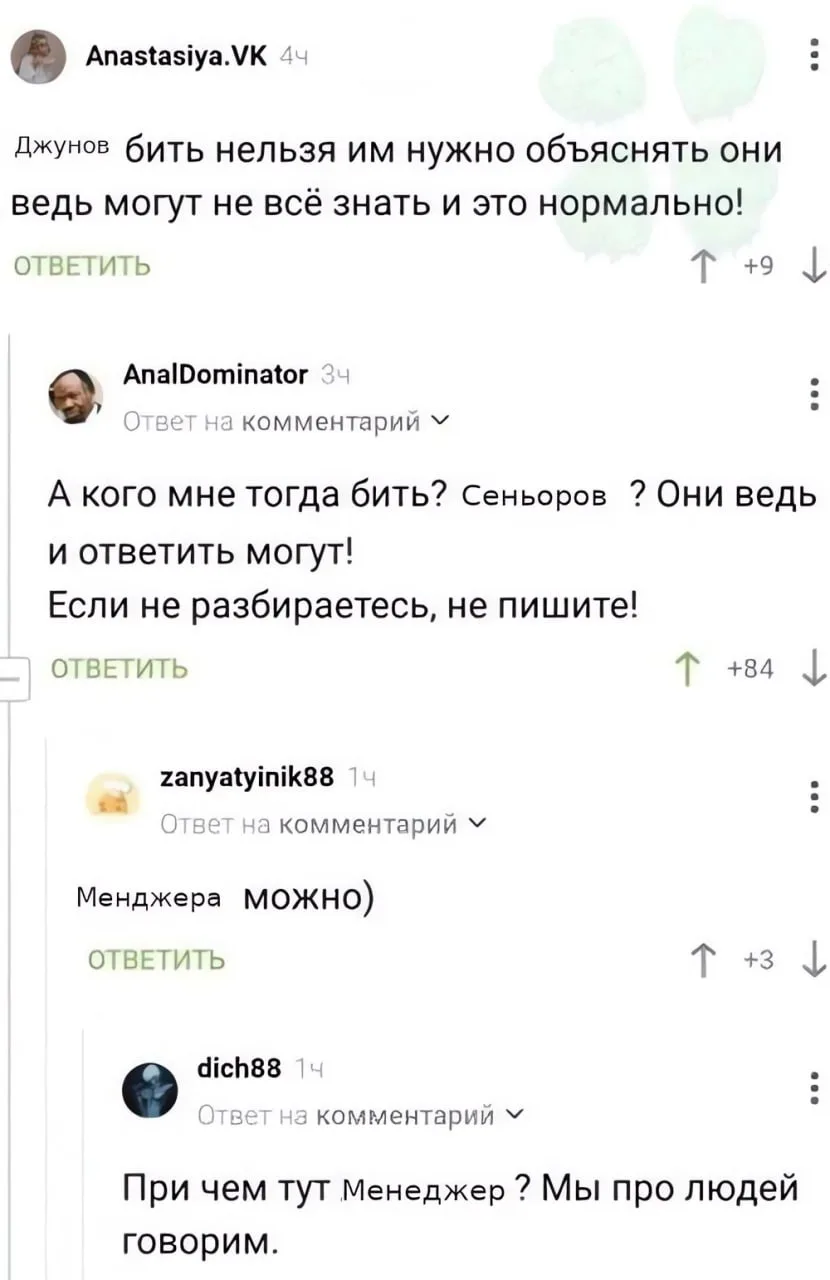The image size is (830, 1280).
Task: Open Anastasiya.VK's profile avatar
Action: coord(38,58)
